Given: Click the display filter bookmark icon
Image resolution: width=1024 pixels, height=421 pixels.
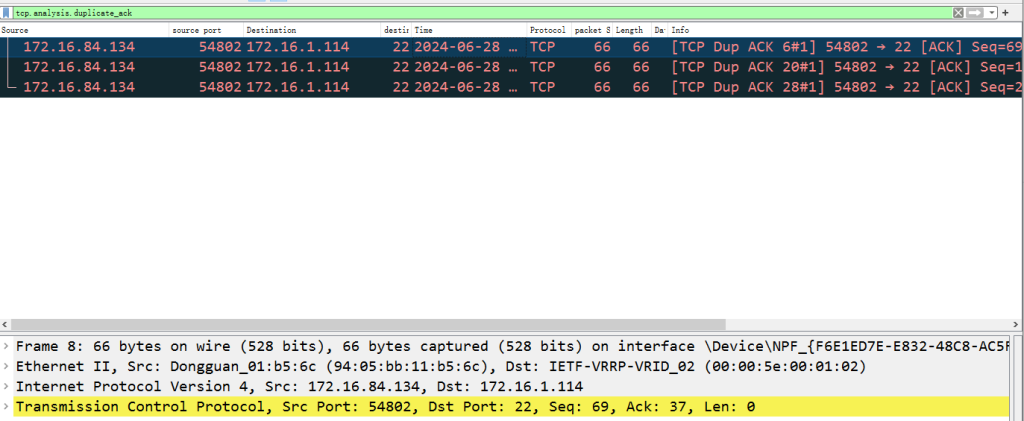Looking at the screenshot, I should pyautogui.click(x=7, y=13).
